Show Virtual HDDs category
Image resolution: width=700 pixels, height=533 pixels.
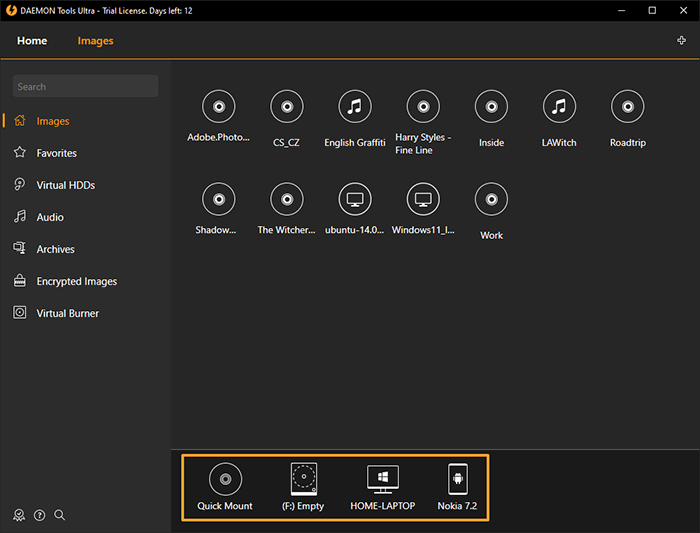pos(54,185)
